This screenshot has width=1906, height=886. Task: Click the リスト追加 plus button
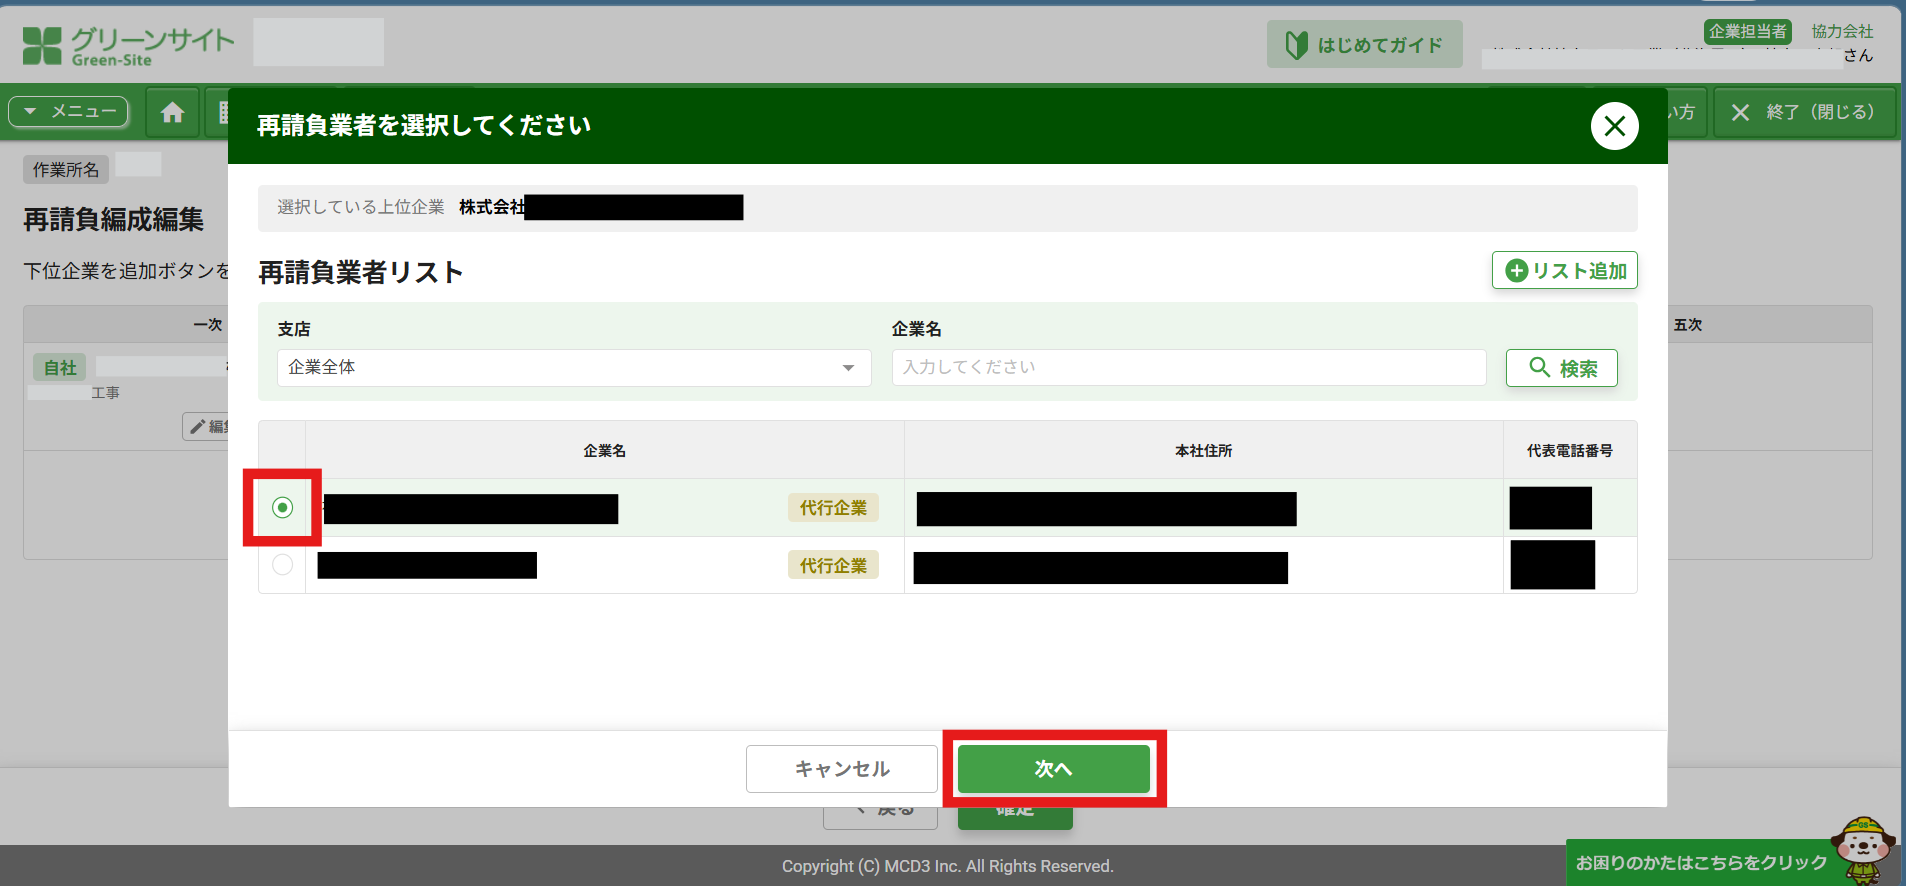1564,271
